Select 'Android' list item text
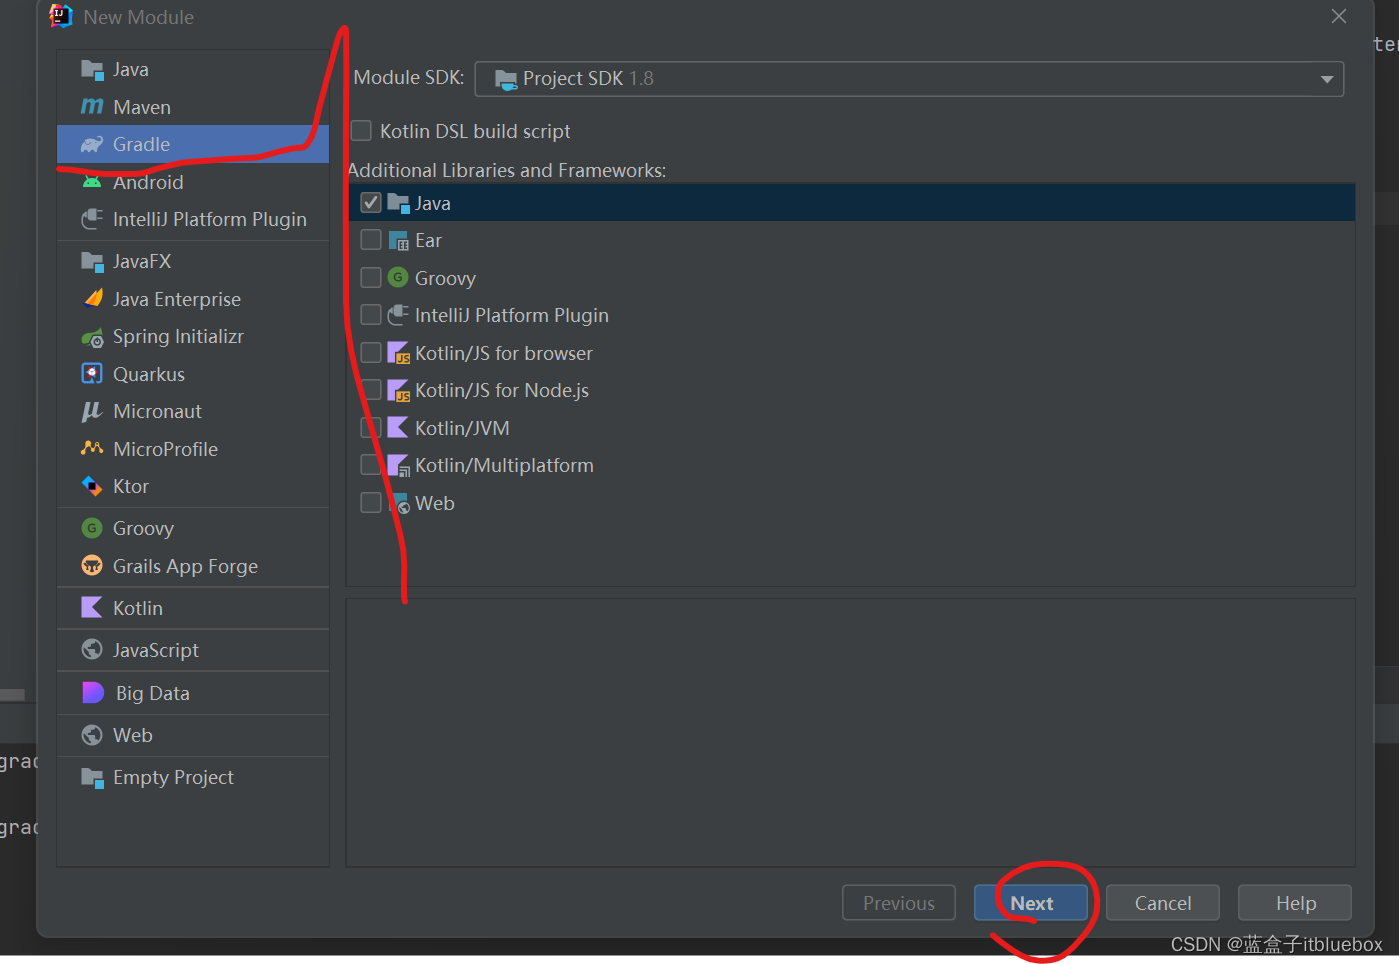The width and height of the screenshot is (1399, 964). click(x=148, y=183)
